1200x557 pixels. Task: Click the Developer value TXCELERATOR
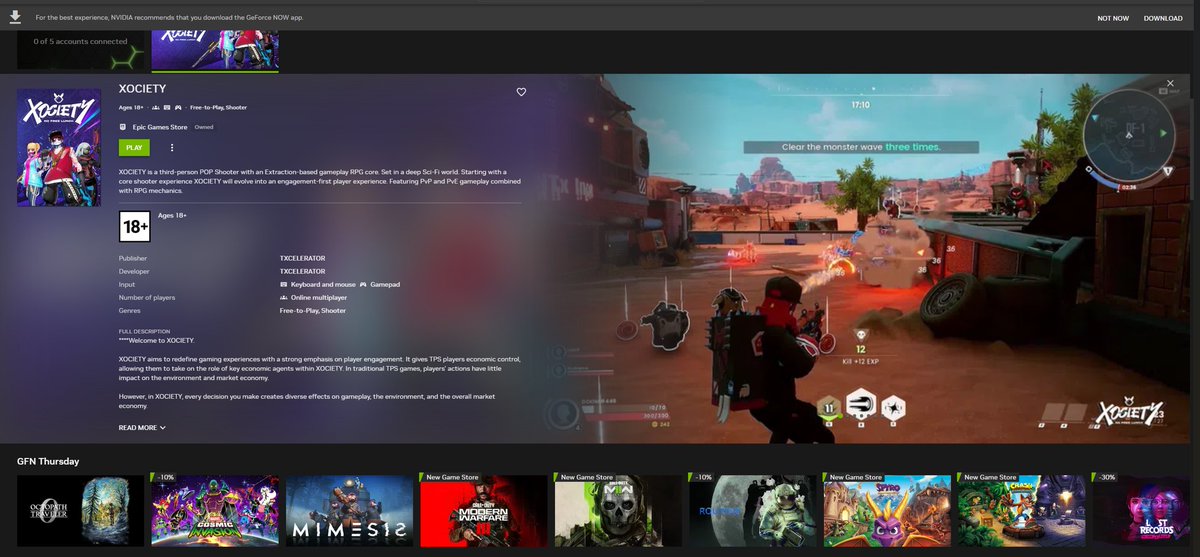(302, 271)
